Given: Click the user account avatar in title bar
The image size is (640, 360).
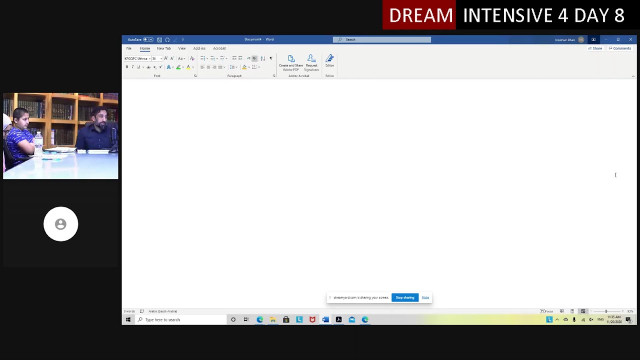Looking at the screenshot, I should [581, 40].
